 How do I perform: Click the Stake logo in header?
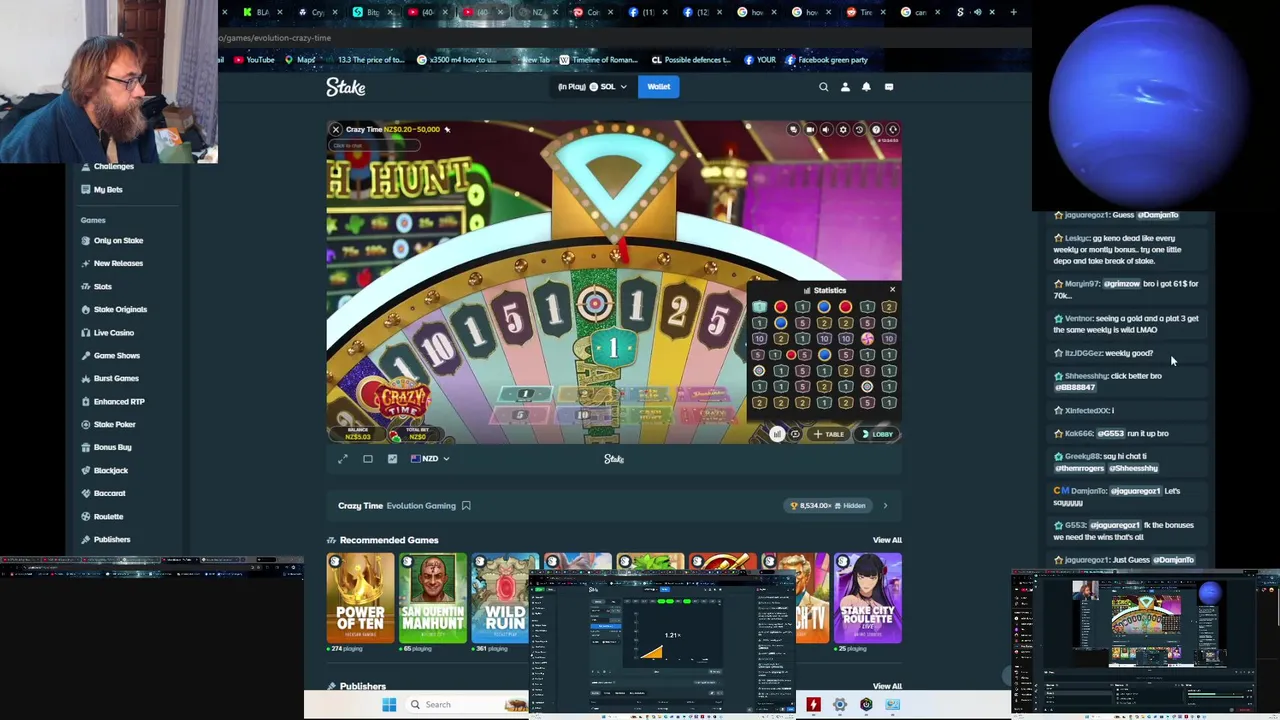346,87
